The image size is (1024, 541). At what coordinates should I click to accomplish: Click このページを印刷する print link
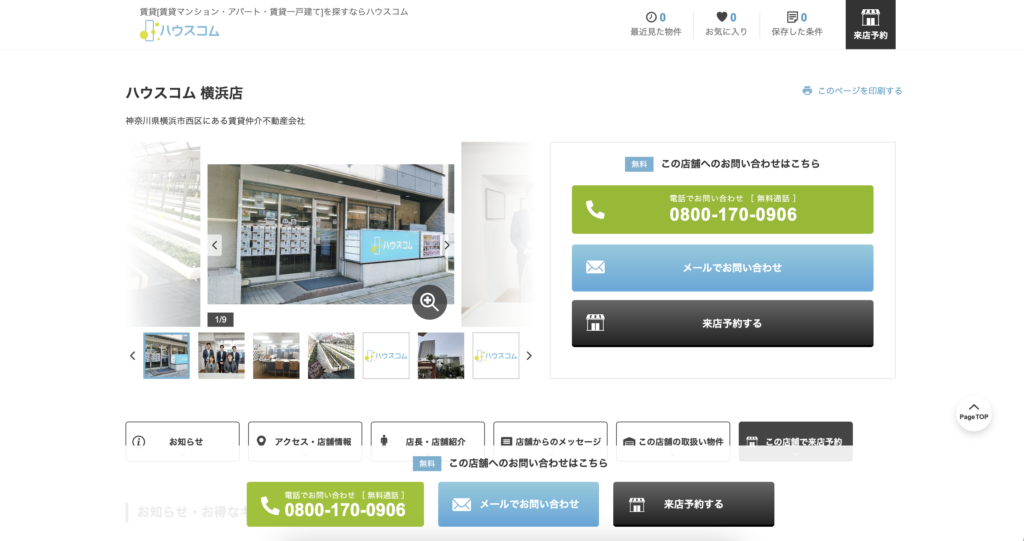tap(852, 91)
